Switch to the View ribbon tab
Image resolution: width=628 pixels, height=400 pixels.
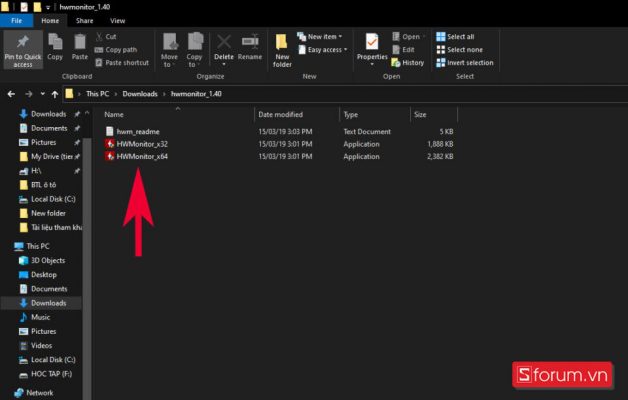(x=118, y=20)
